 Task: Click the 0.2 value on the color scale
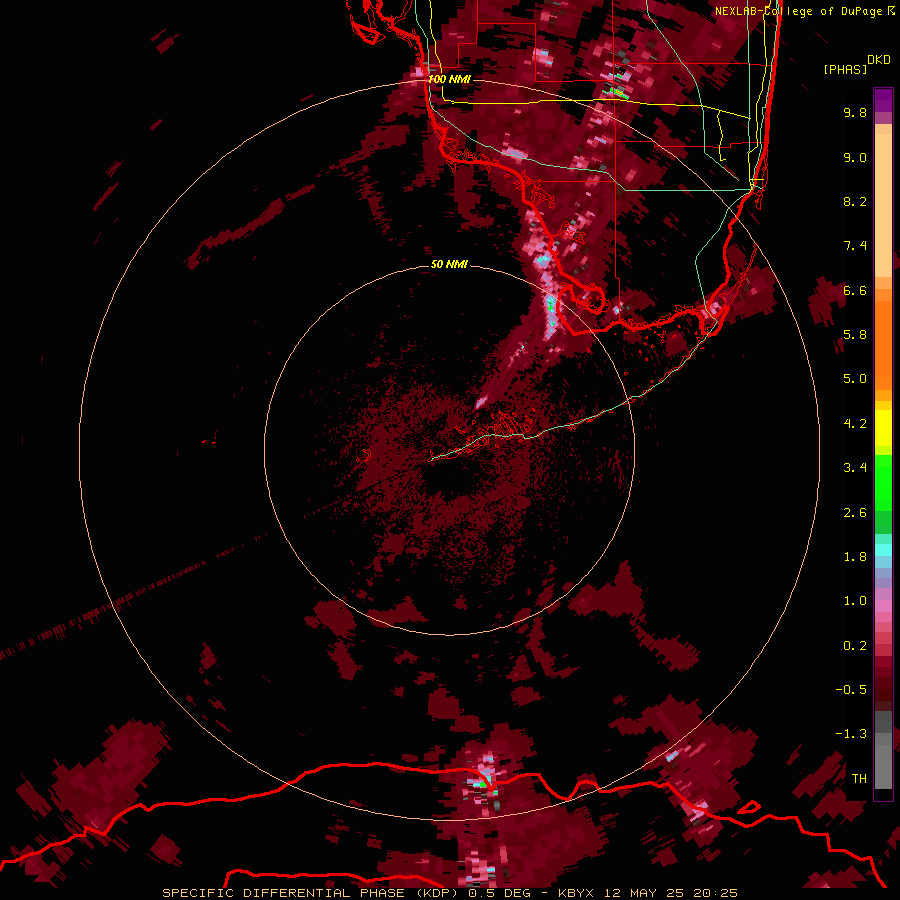855,646
